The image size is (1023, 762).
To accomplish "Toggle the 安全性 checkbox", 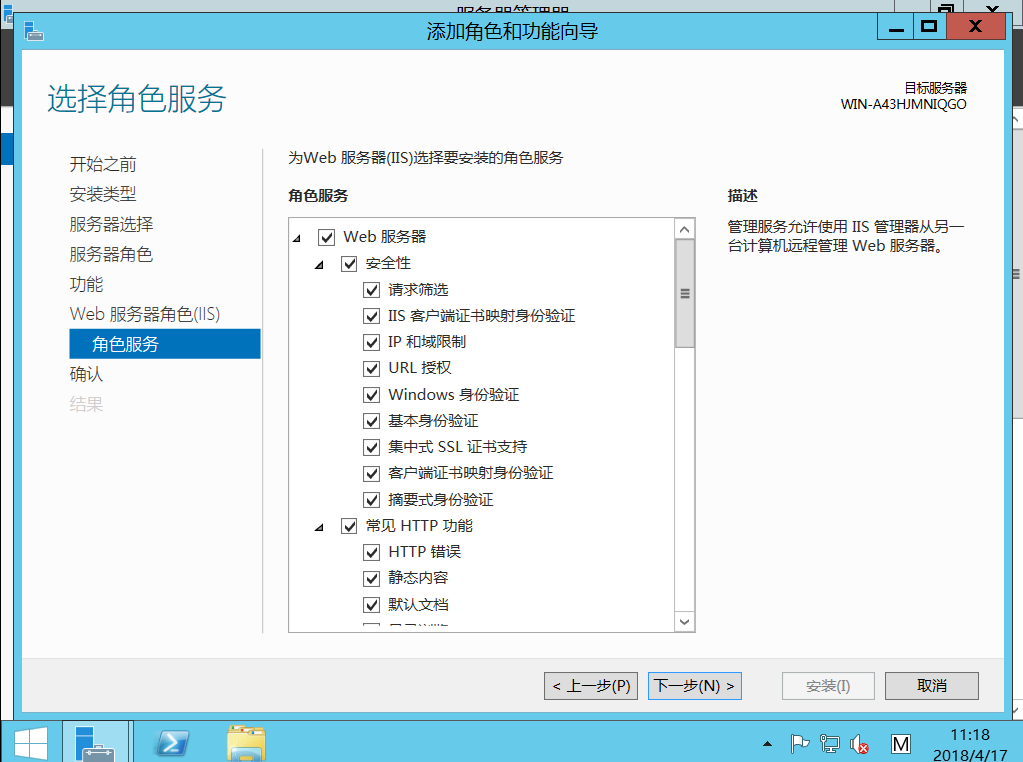I will pos(349,264).
